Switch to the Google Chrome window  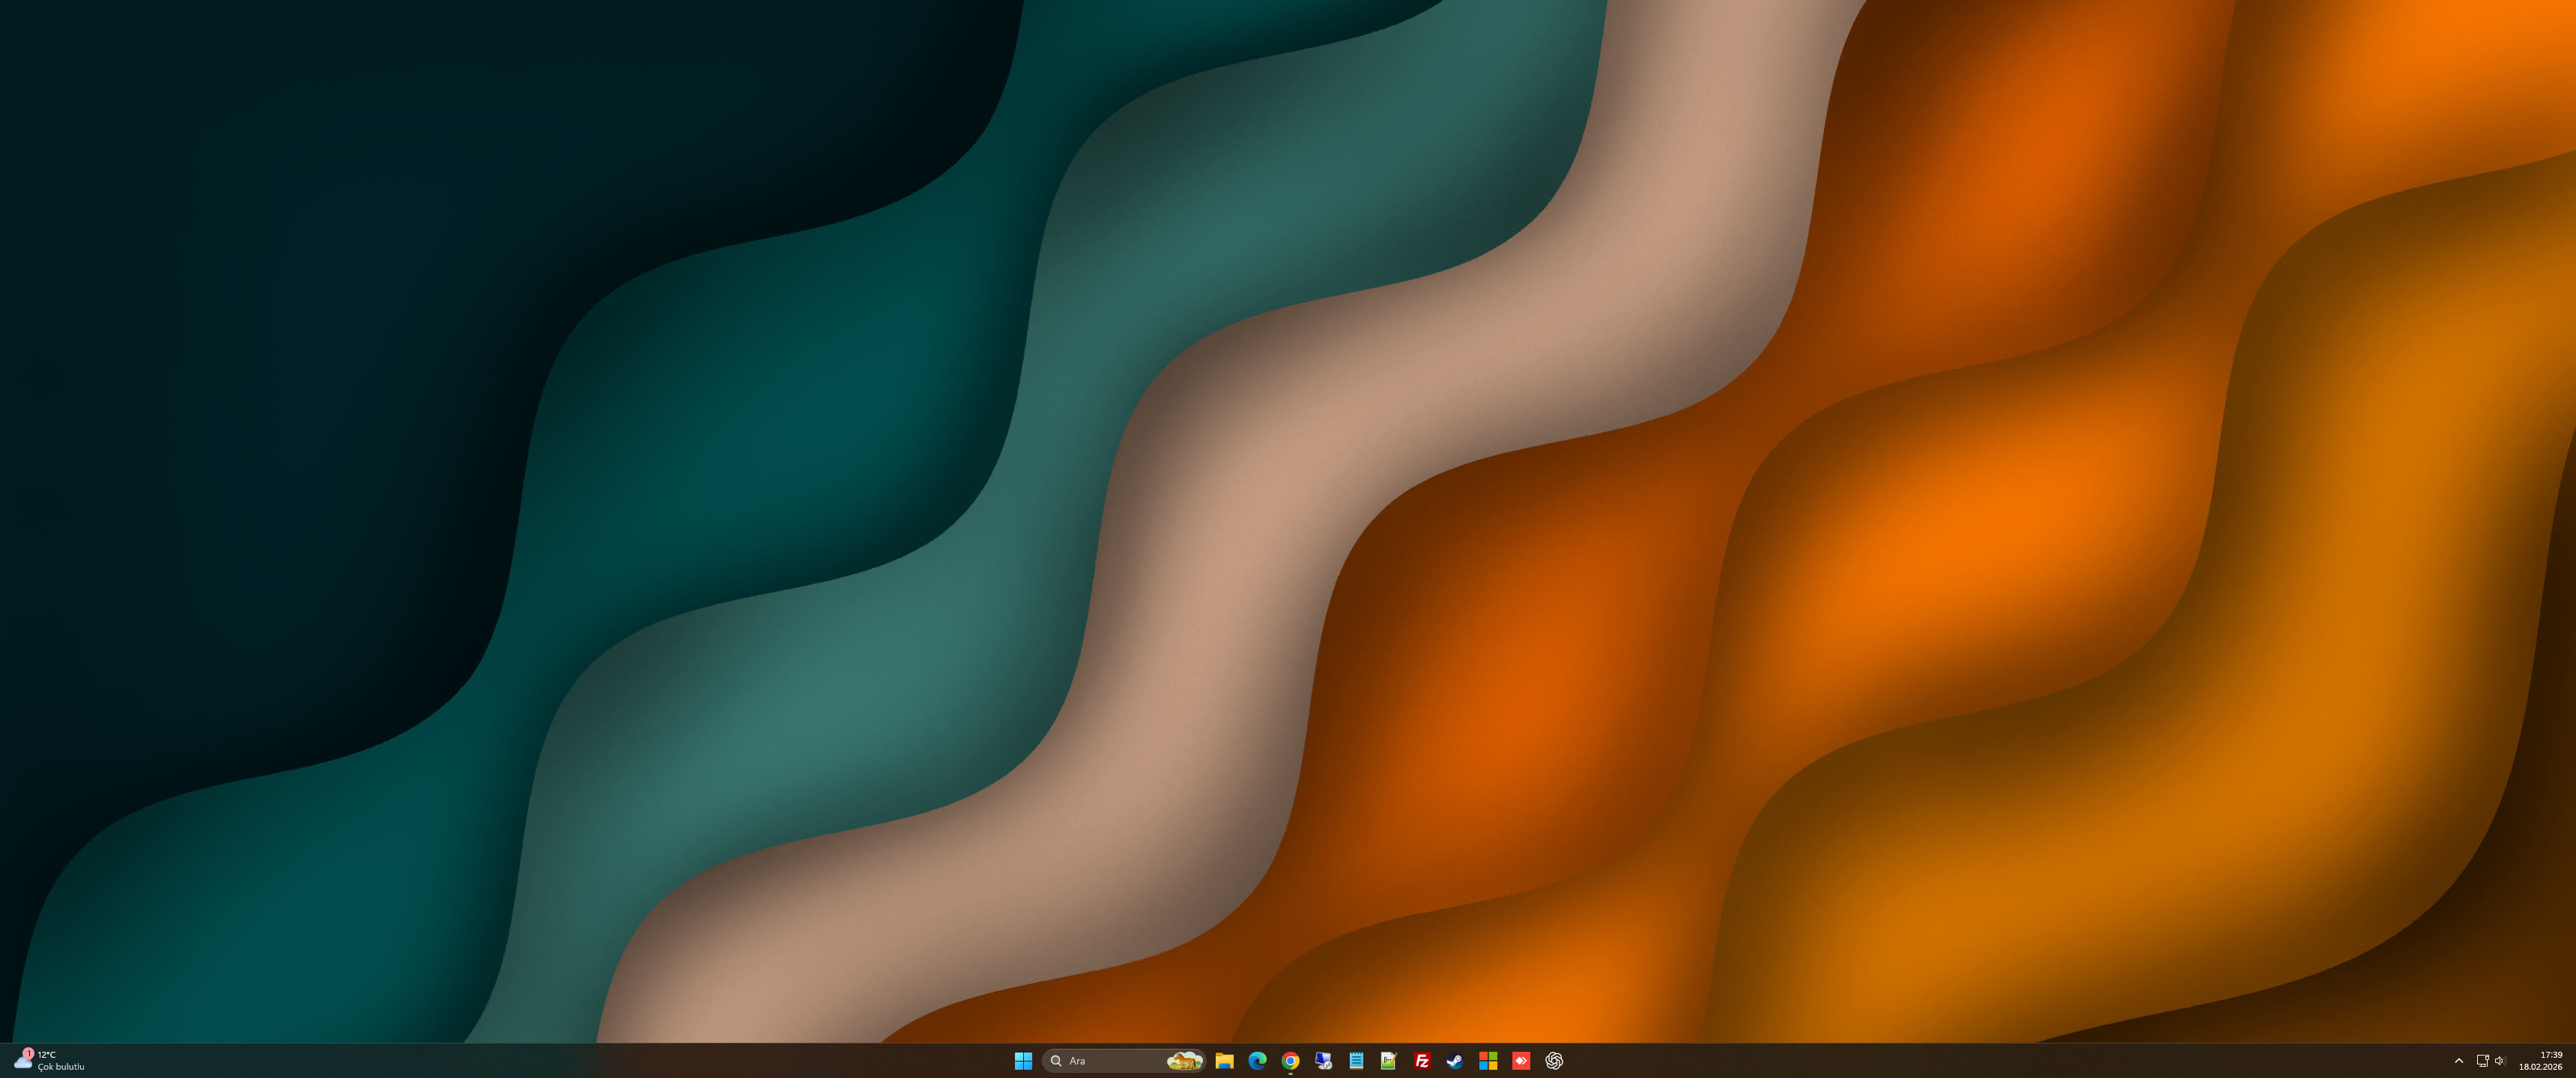pos(1290,1061)
